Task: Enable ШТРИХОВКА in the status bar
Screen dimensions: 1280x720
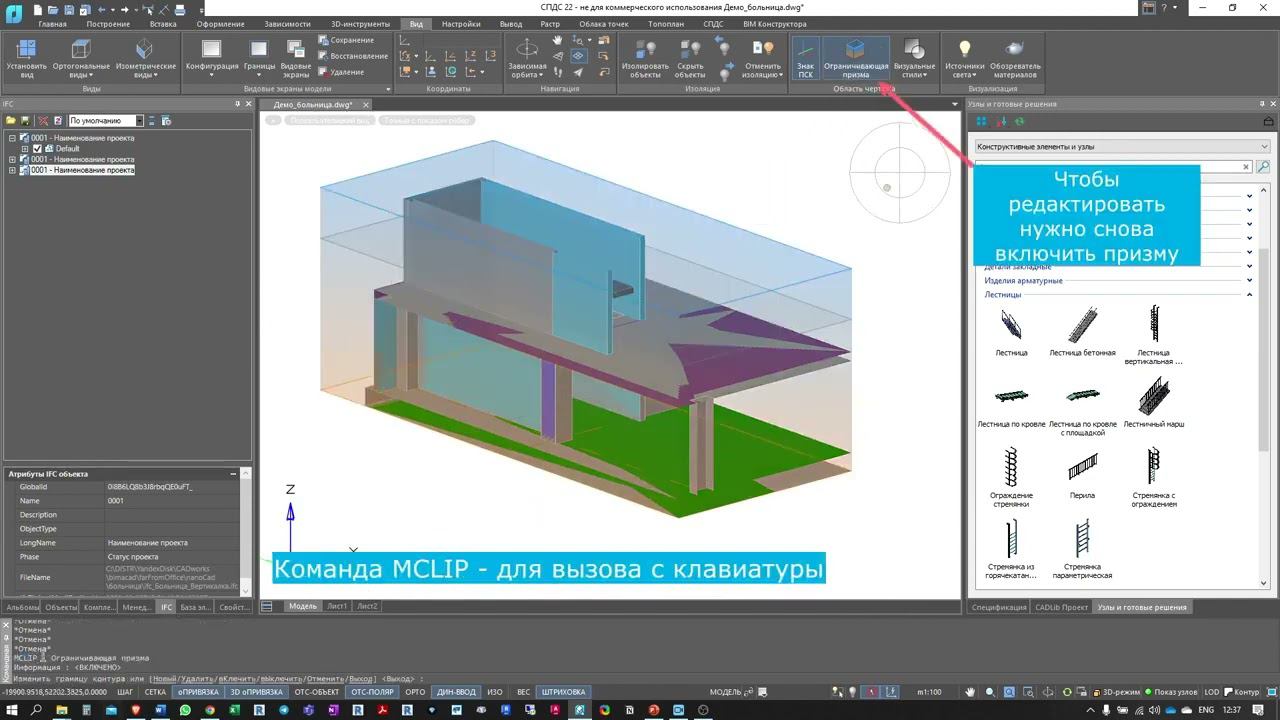Action: [563, 691]
